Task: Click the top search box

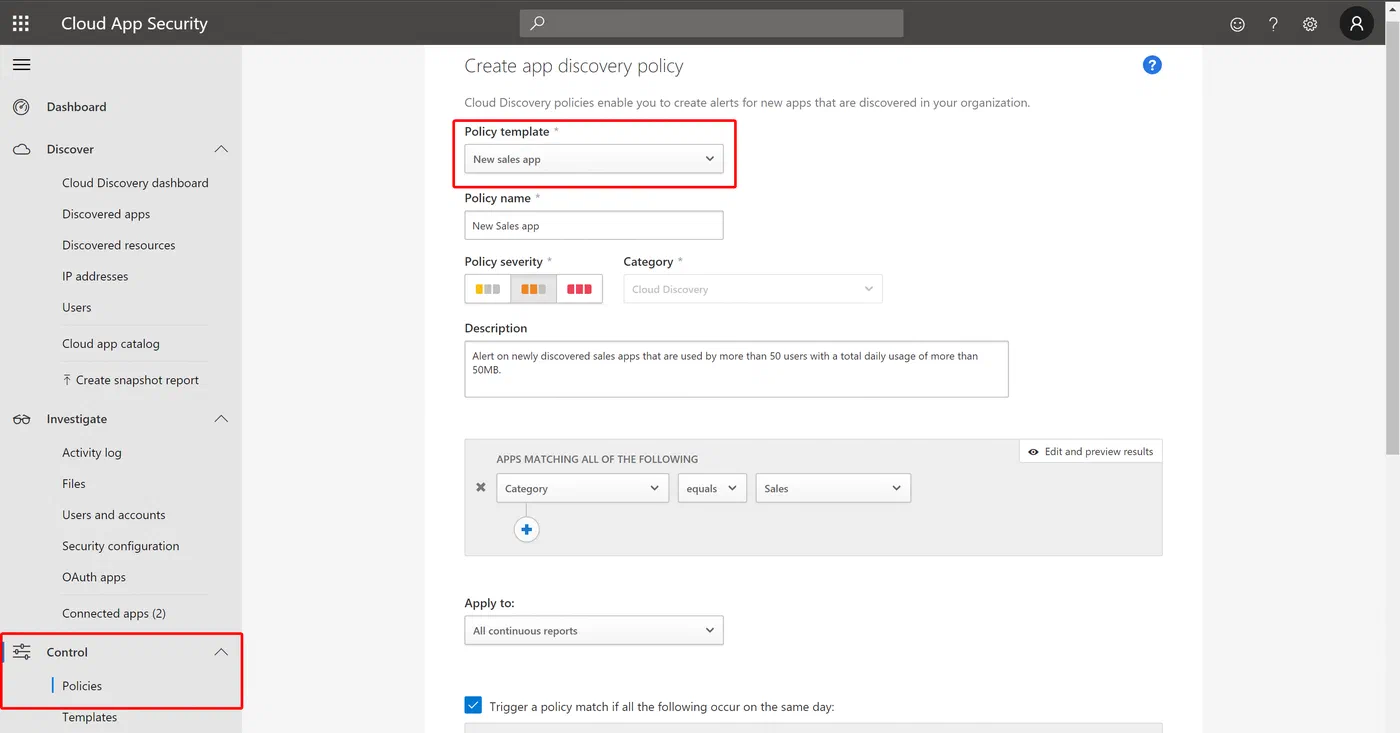Action: click(x=711, y=23)
